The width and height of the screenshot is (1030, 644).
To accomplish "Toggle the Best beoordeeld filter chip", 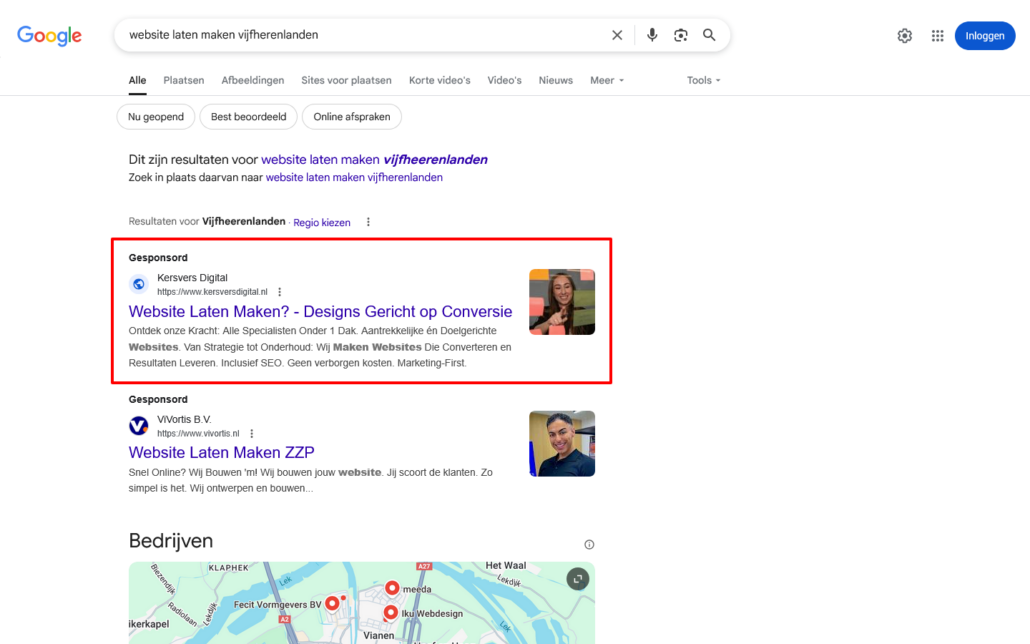I will (x=248, y=117).
